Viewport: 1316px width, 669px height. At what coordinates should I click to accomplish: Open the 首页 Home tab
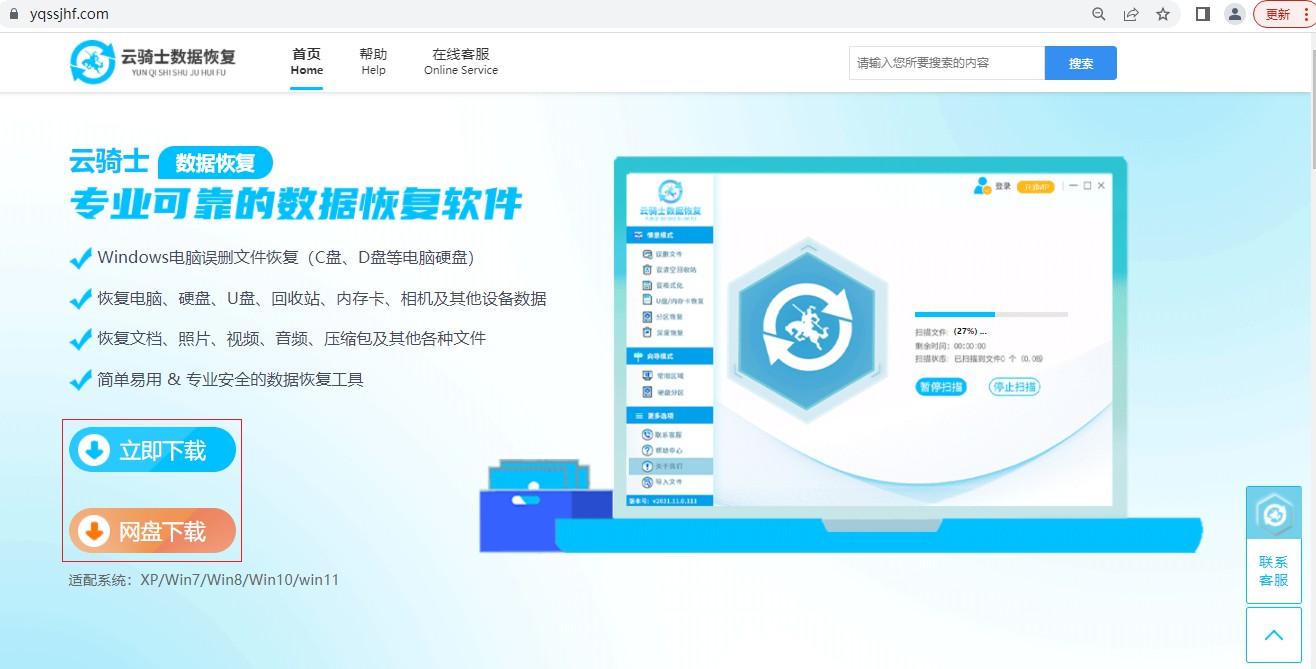pyautogui.click(x=307, y=61)
